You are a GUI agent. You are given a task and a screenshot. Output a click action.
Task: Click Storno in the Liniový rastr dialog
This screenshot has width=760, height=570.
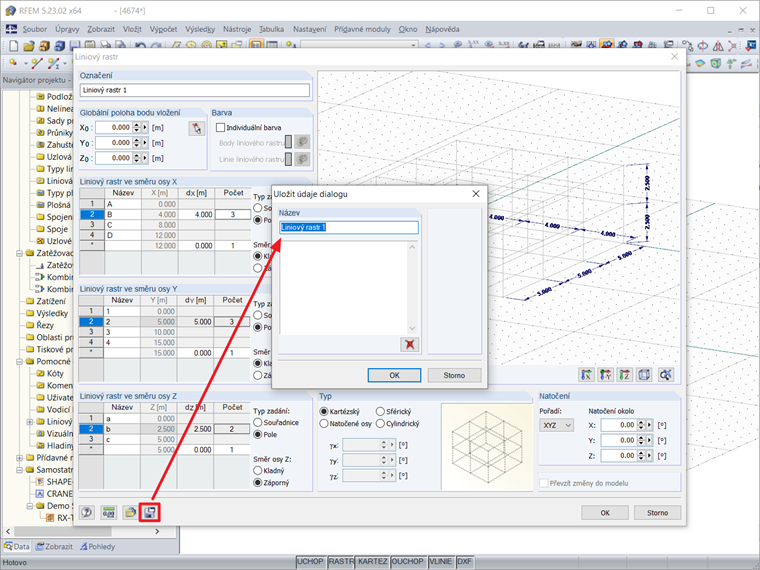point(657,512)
